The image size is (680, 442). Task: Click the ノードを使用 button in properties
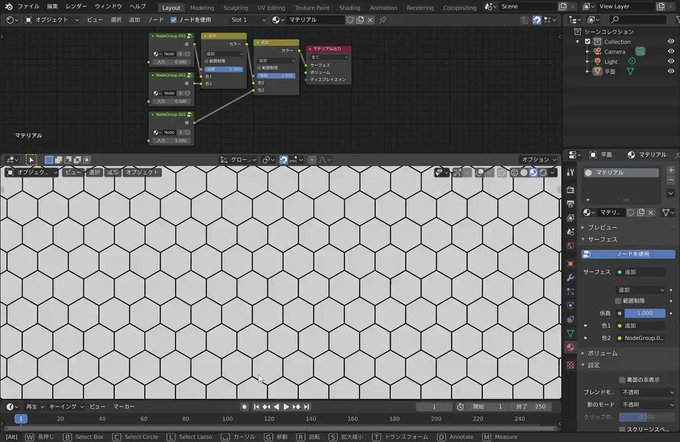628,254
